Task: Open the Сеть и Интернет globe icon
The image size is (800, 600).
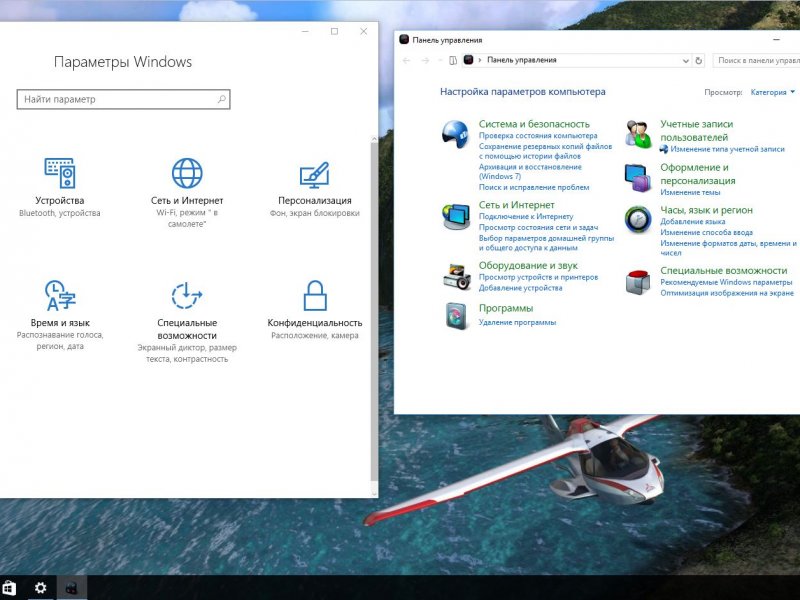Action: click(x=187, y=173)
